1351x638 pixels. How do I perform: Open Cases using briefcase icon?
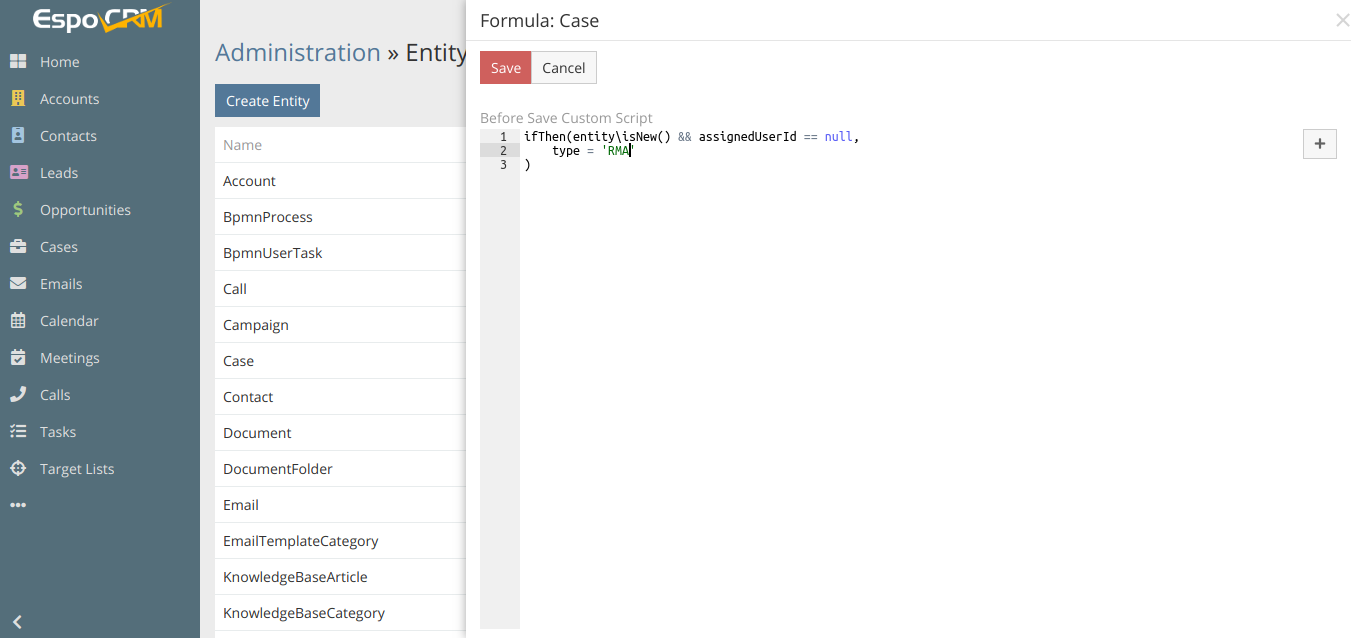click(18, 247)
